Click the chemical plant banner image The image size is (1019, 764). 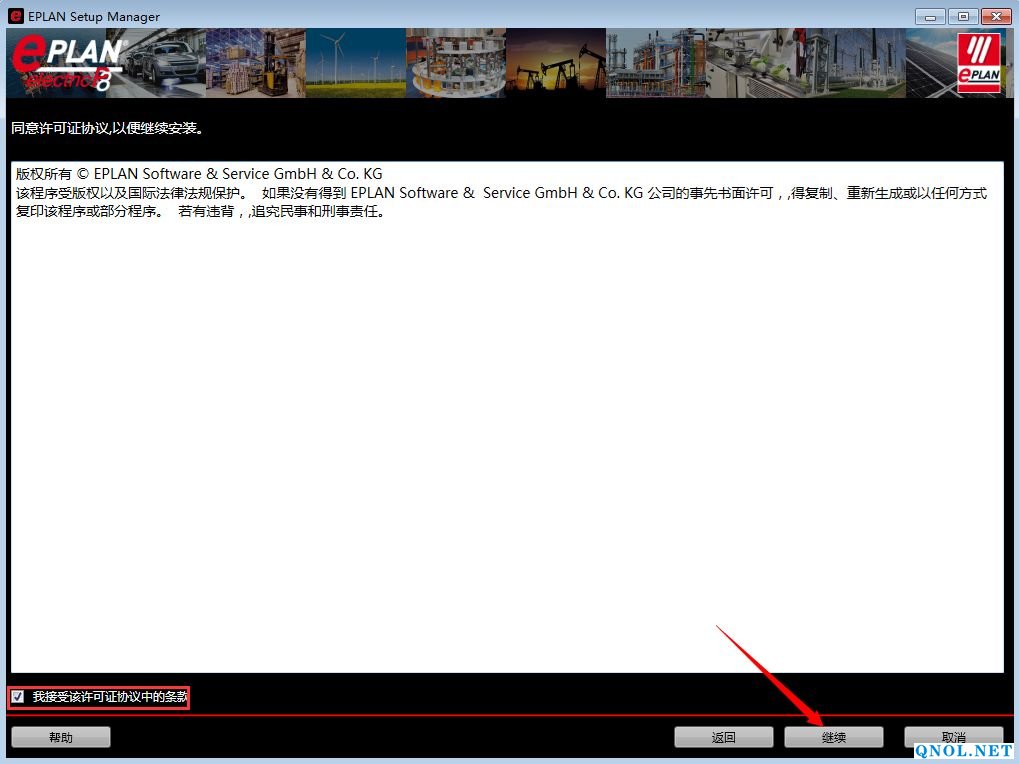tap(656, 63)
